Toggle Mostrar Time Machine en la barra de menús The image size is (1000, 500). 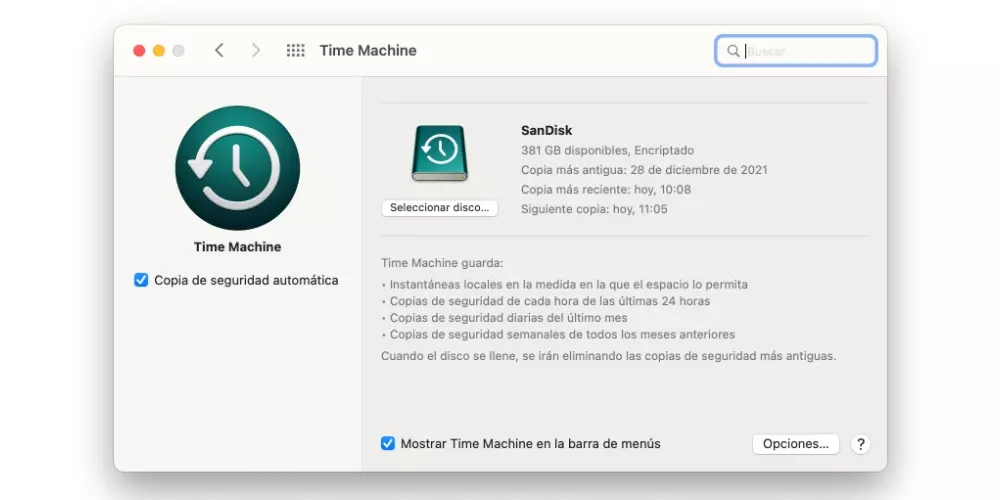coord(388,443)
